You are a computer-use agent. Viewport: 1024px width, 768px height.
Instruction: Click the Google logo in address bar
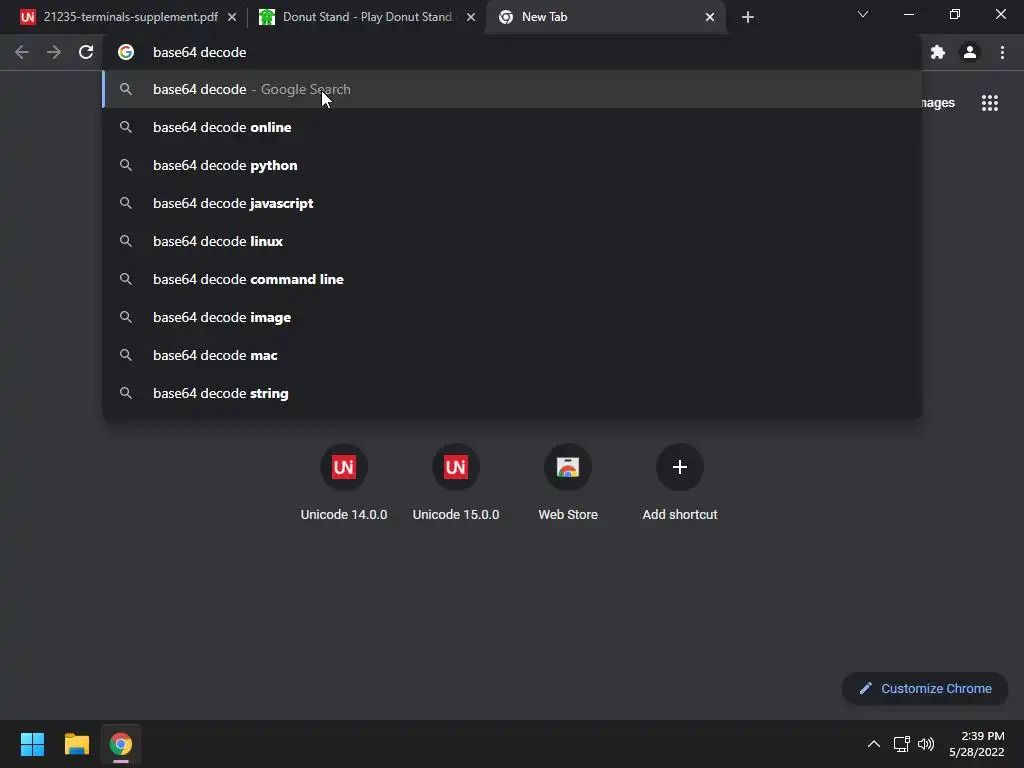point(126,52)
